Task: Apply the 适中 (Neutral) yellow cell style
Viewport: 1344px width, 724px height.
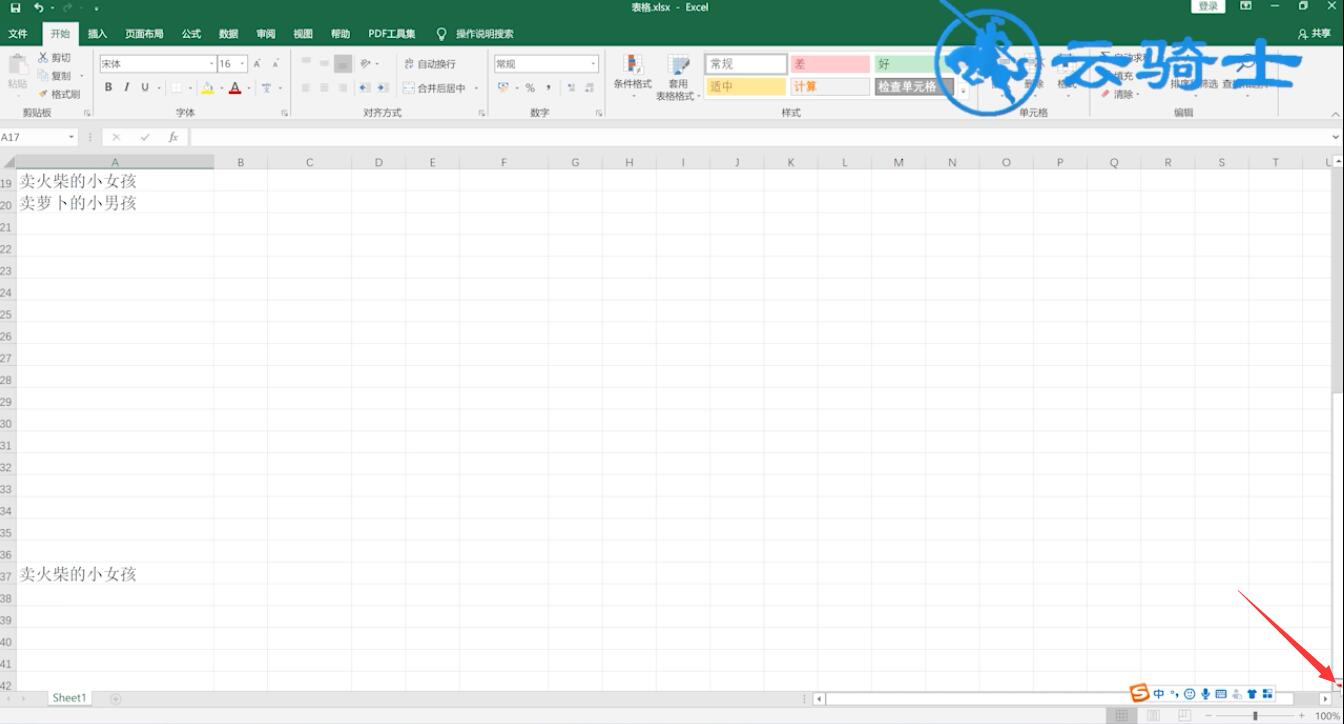Action: coord(746,87)
